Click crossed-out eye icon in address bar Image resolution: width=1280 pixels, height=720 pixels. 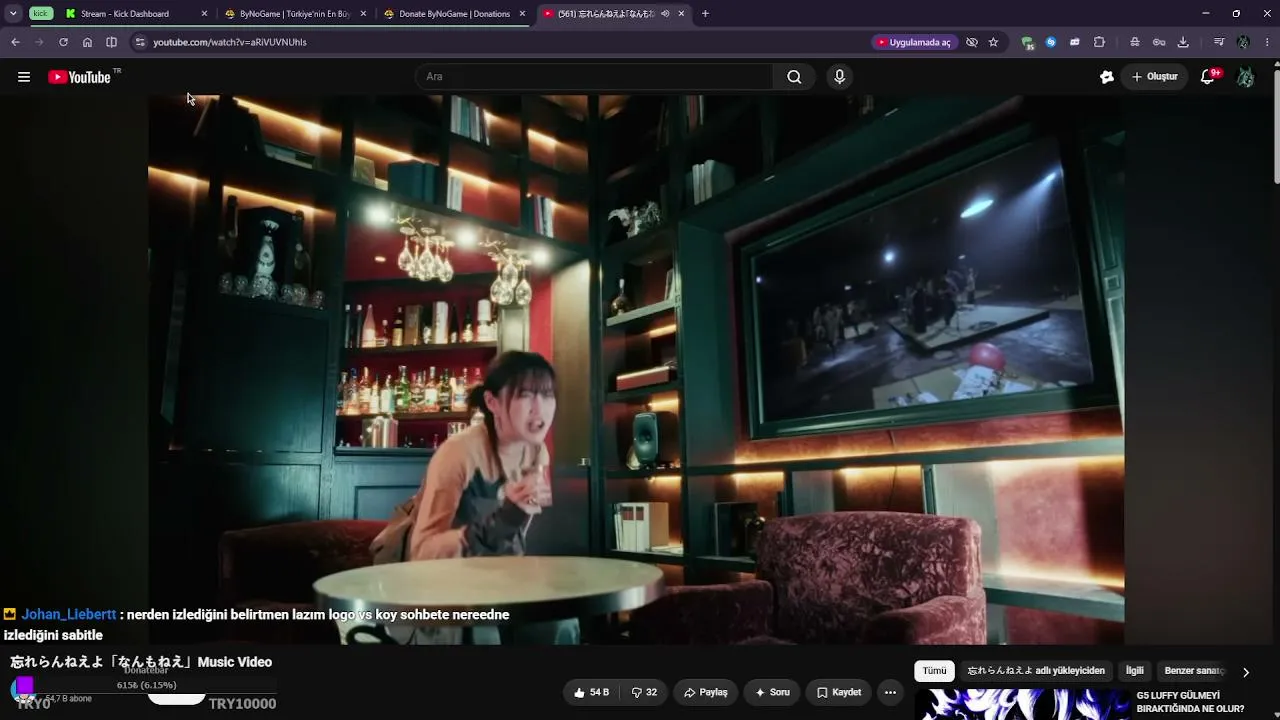972,42
